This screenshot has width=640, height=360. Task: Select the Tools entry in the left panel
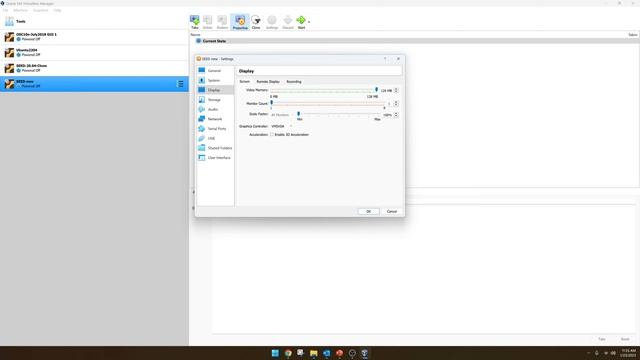coord(94,21)
